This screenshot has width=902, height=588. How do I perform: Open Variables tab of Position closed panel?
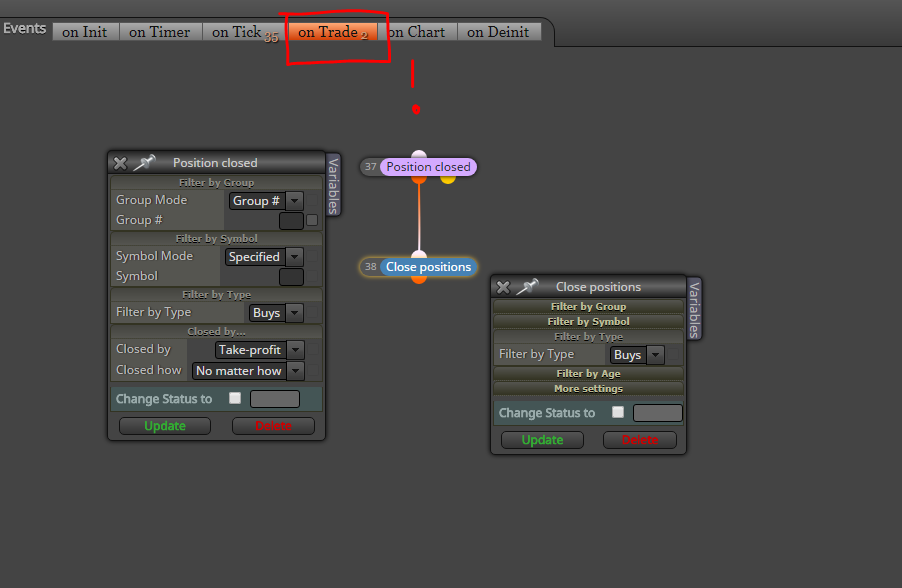333,185
